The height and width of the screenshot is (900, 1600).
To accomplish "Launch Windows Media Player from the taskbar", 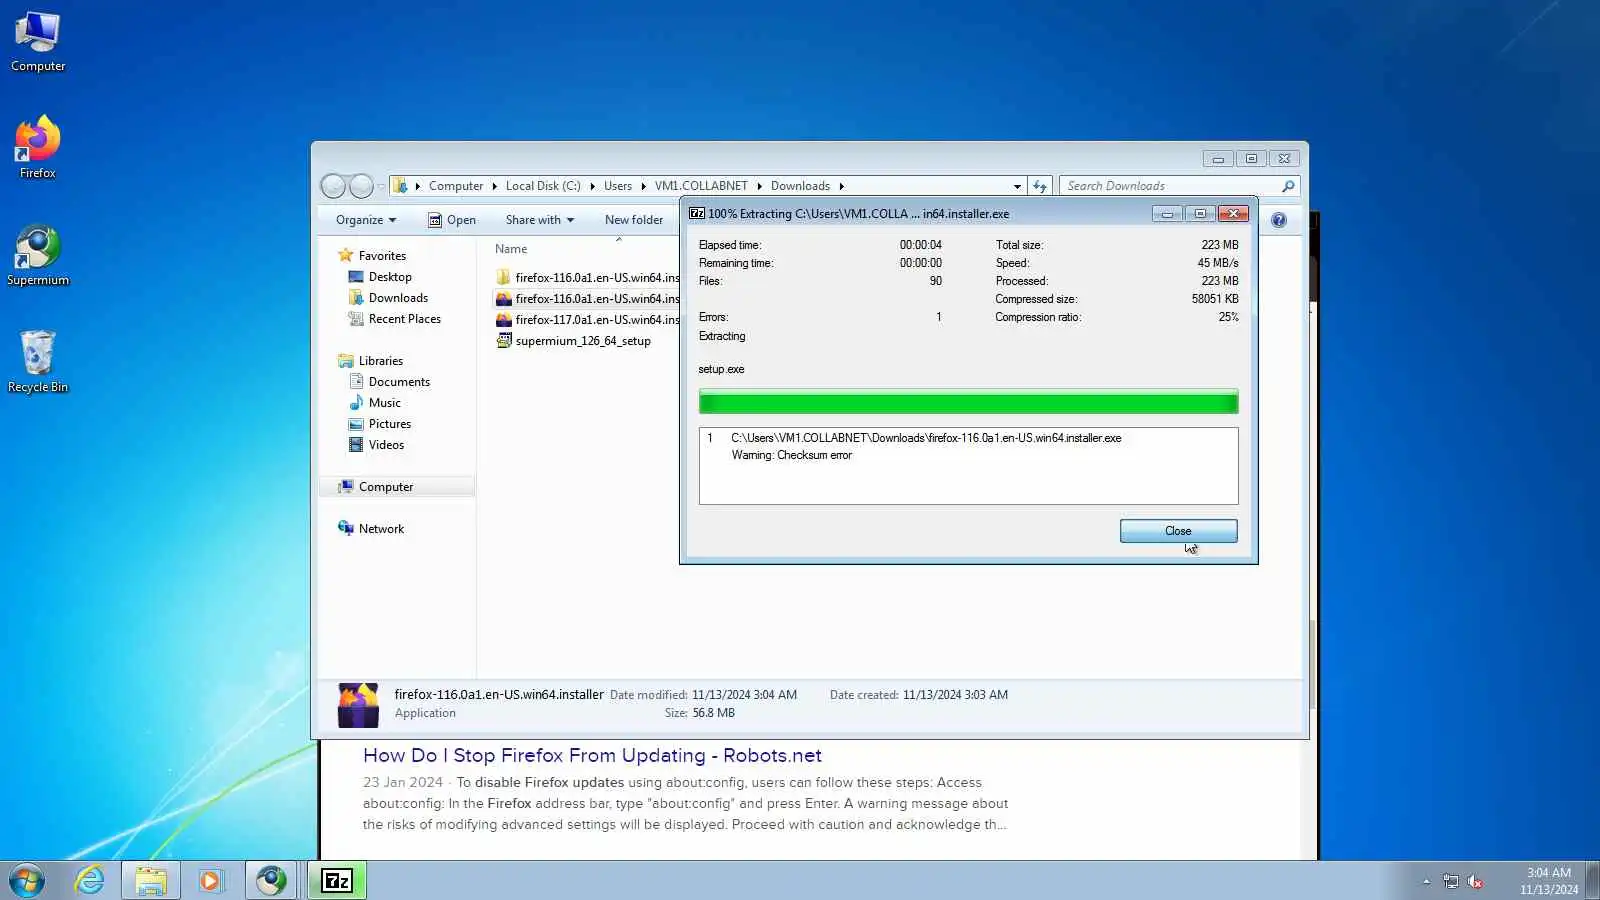I will click(210, 880).
